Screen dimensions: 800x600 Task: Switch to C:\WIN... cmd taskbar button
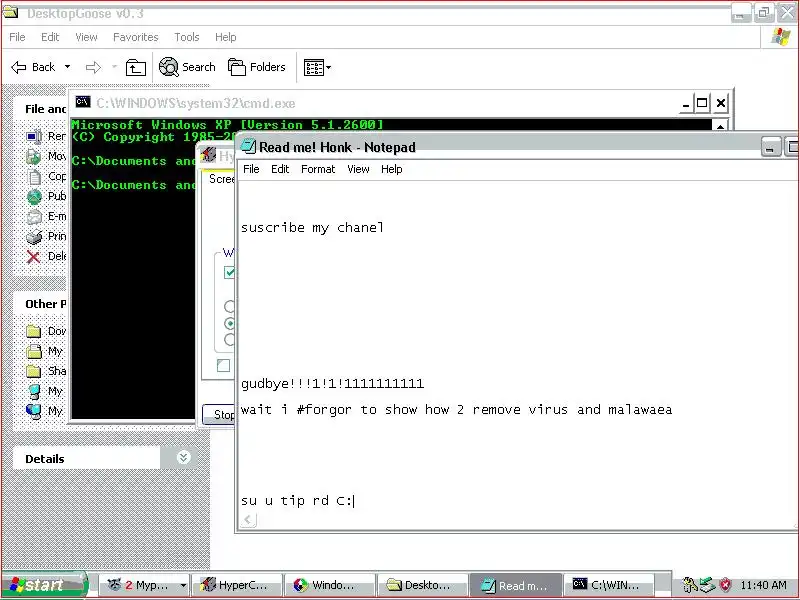coord(608,585)
